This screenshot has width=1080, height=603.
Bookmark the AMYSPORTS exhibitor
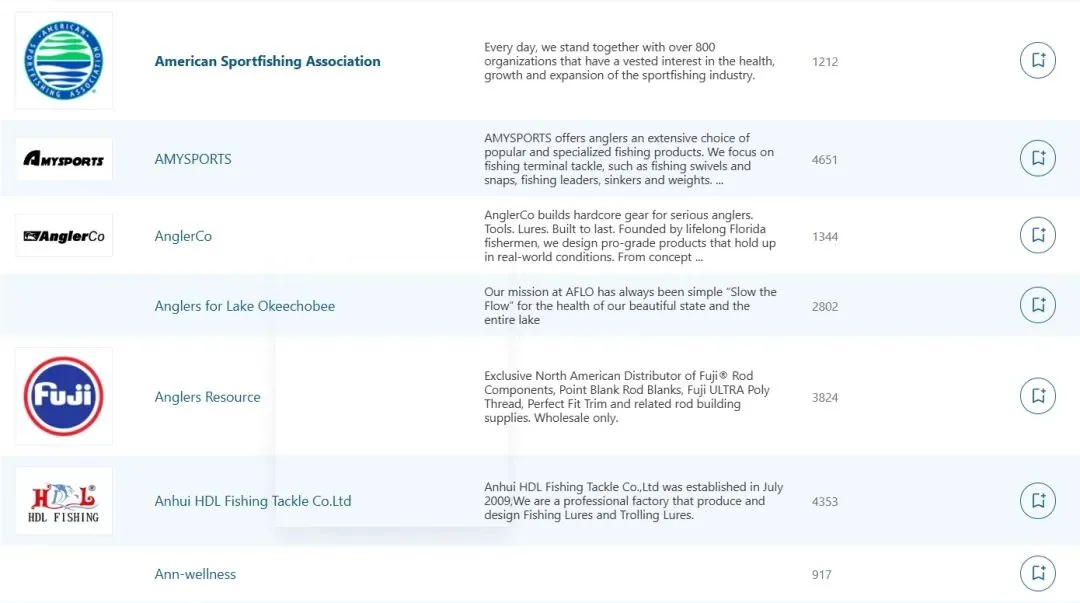point(1037,159)
